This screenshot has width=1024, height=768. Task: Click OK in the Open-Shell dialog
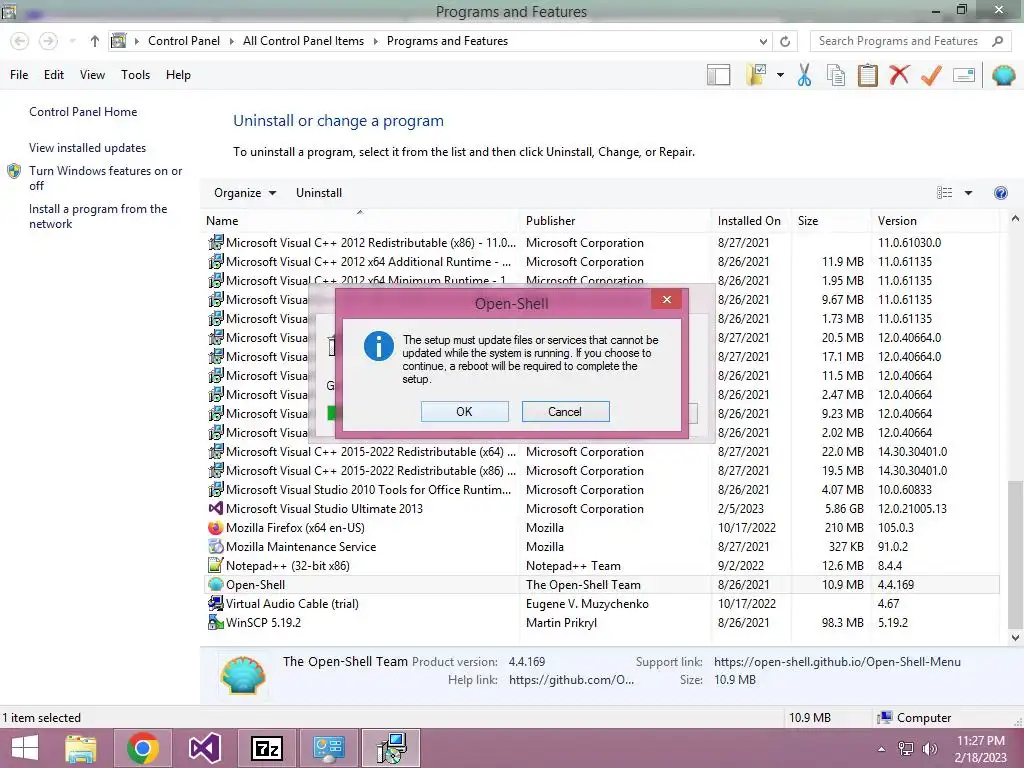point(464,411)
